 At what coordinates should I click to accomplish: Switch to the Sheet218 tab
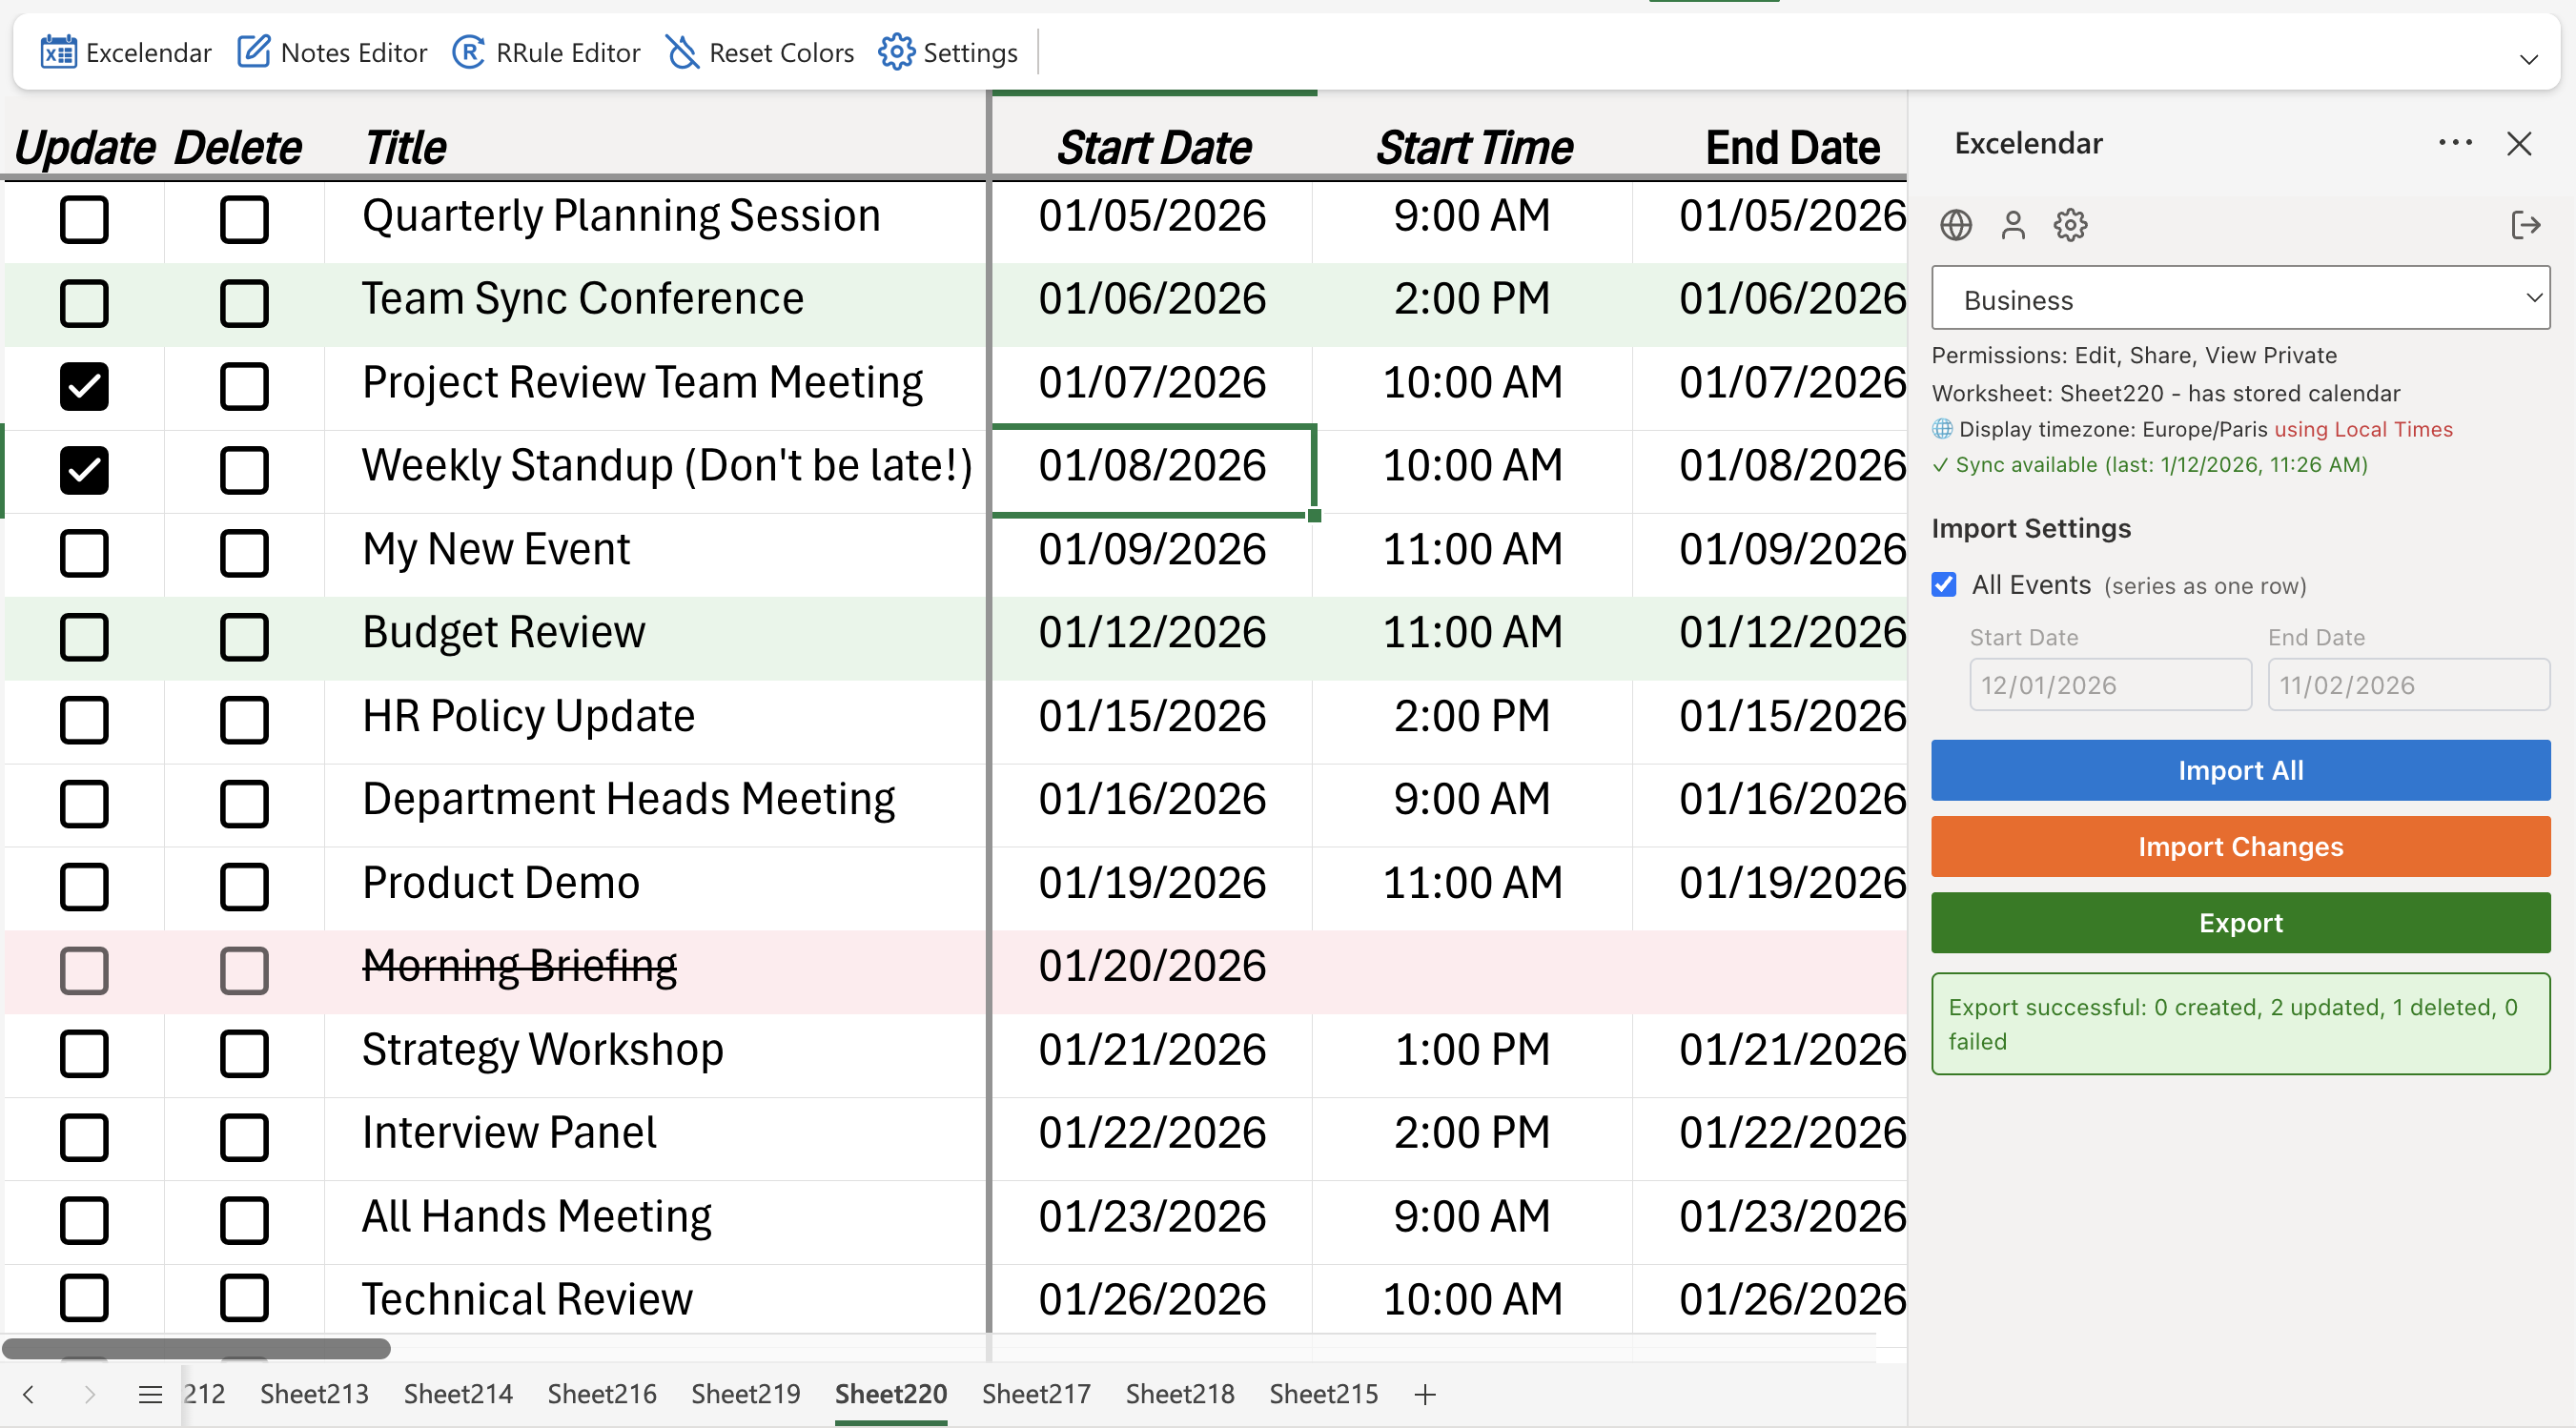[1180, 1393]
